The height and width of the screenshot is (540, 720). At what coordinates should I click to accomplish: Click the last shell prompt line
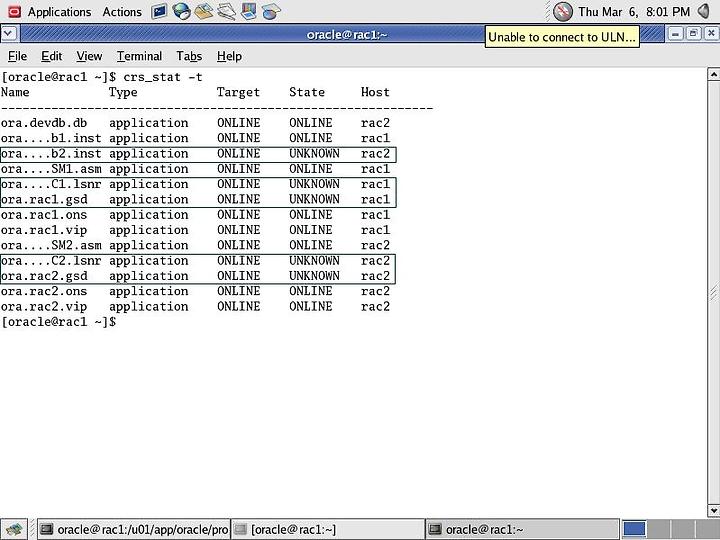point(58,322)
